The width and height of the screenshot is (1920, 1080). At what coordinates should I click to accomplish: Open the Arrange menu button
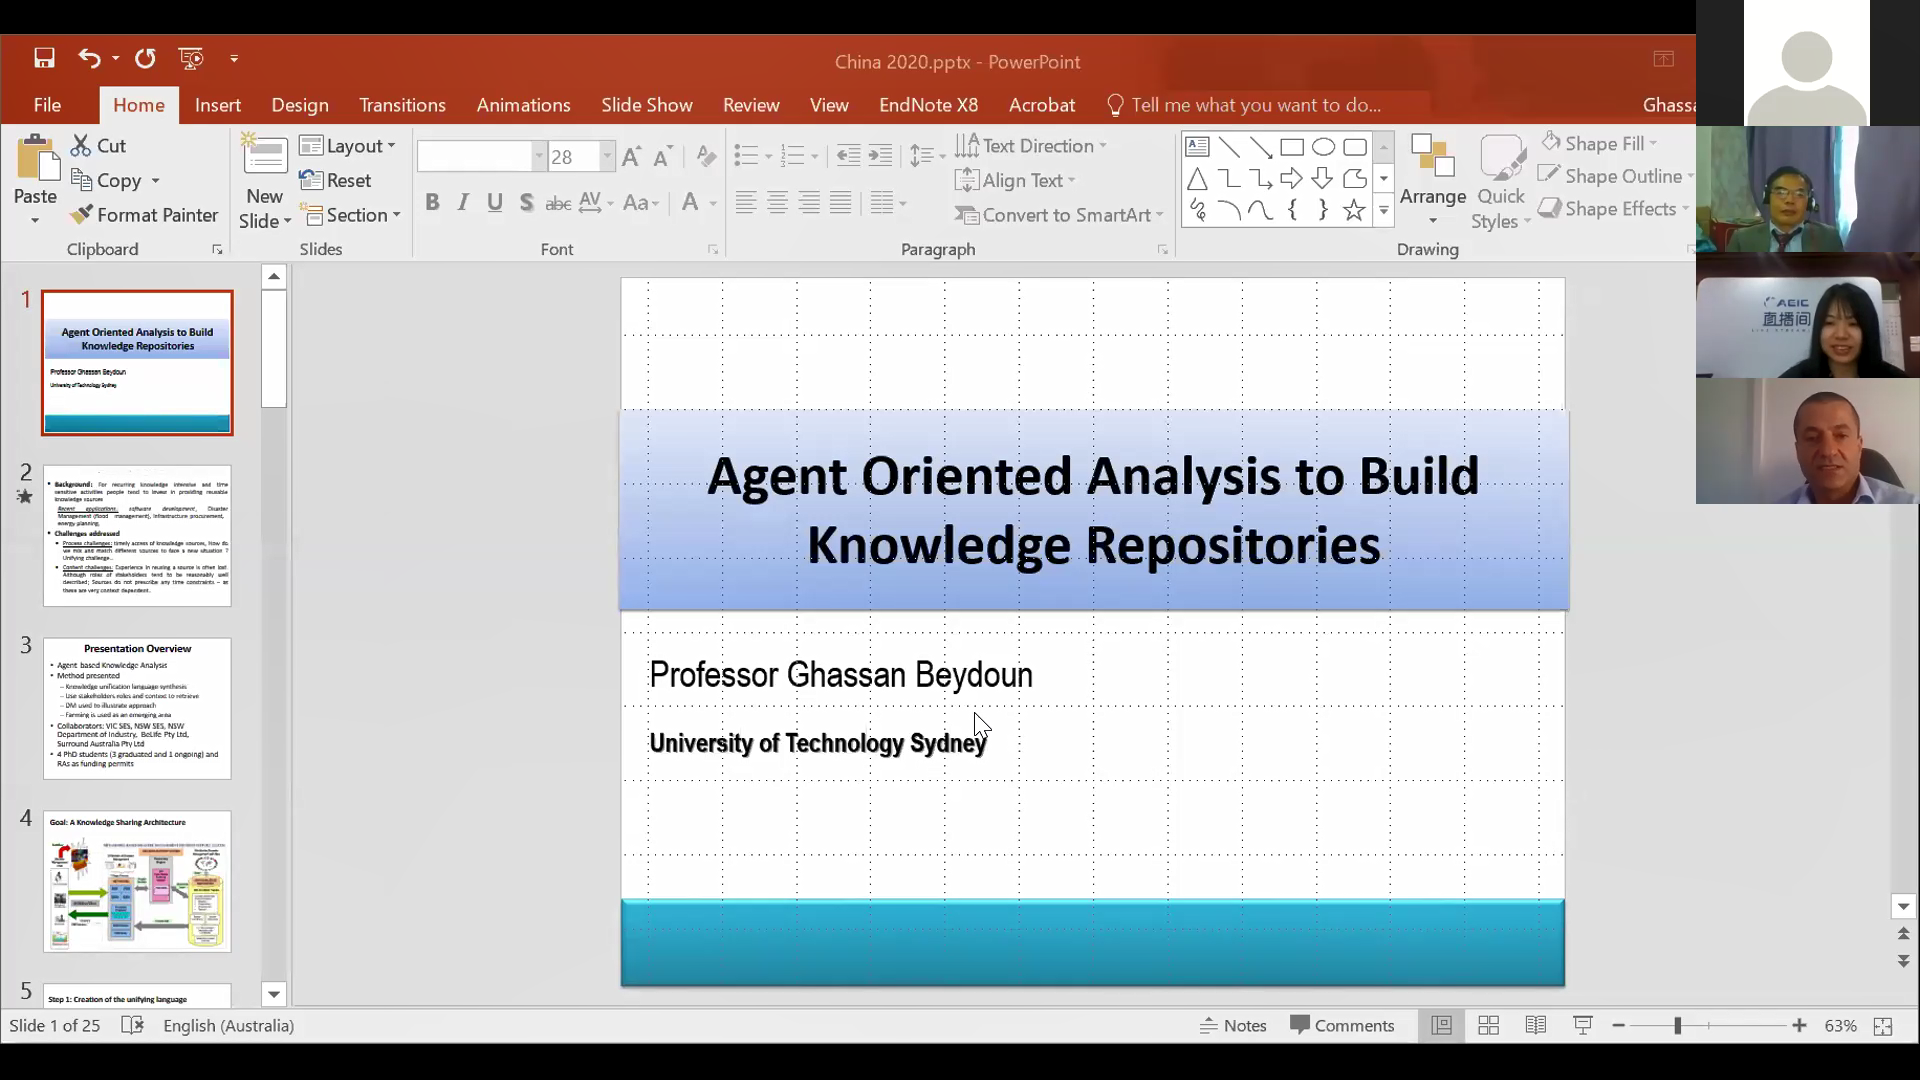click(1433, 181)
